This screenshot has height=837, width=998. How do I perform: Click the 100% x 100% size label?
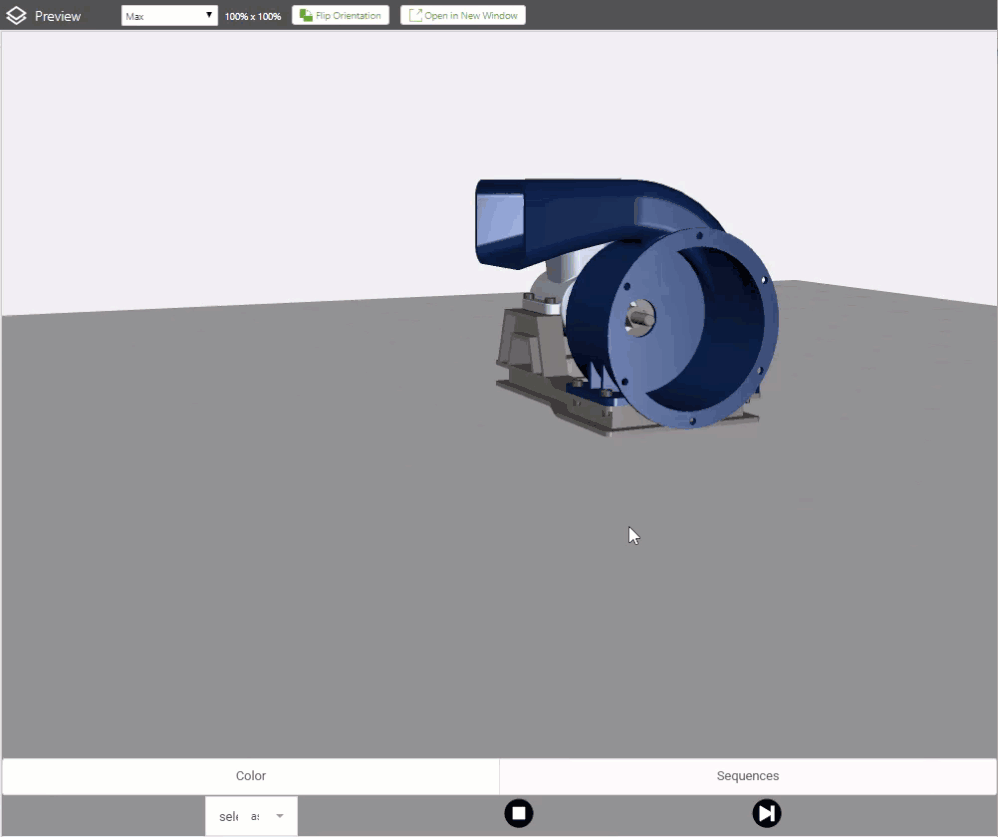click(x=252, y=16)
